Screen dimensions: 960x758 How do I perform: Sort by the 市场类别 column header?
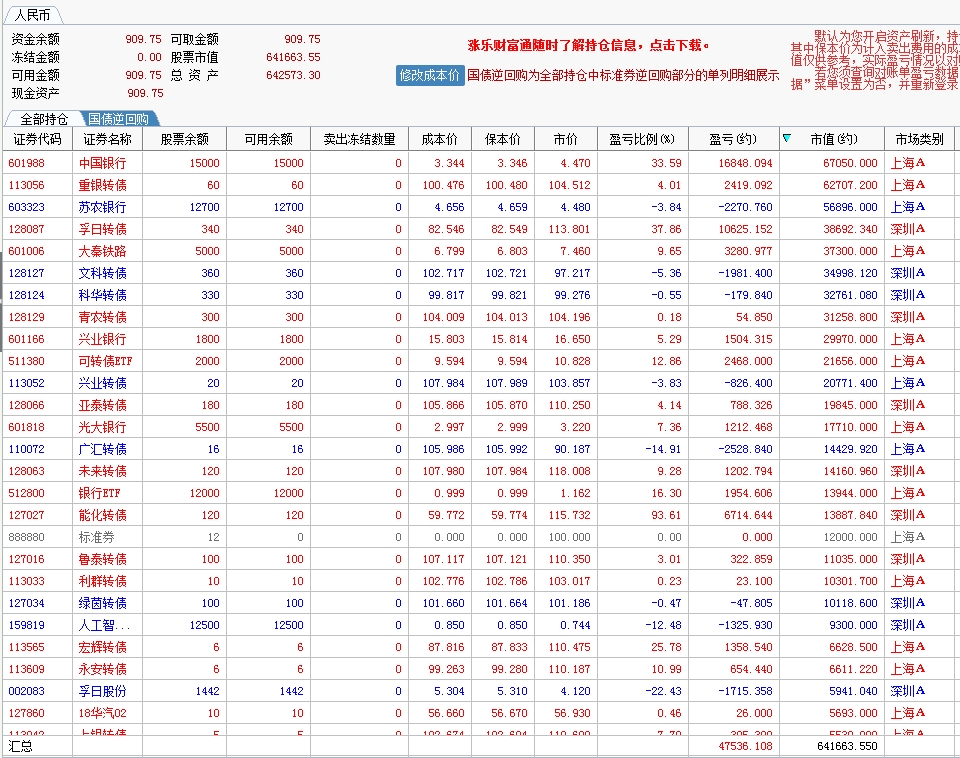click(x=919, y=139)
